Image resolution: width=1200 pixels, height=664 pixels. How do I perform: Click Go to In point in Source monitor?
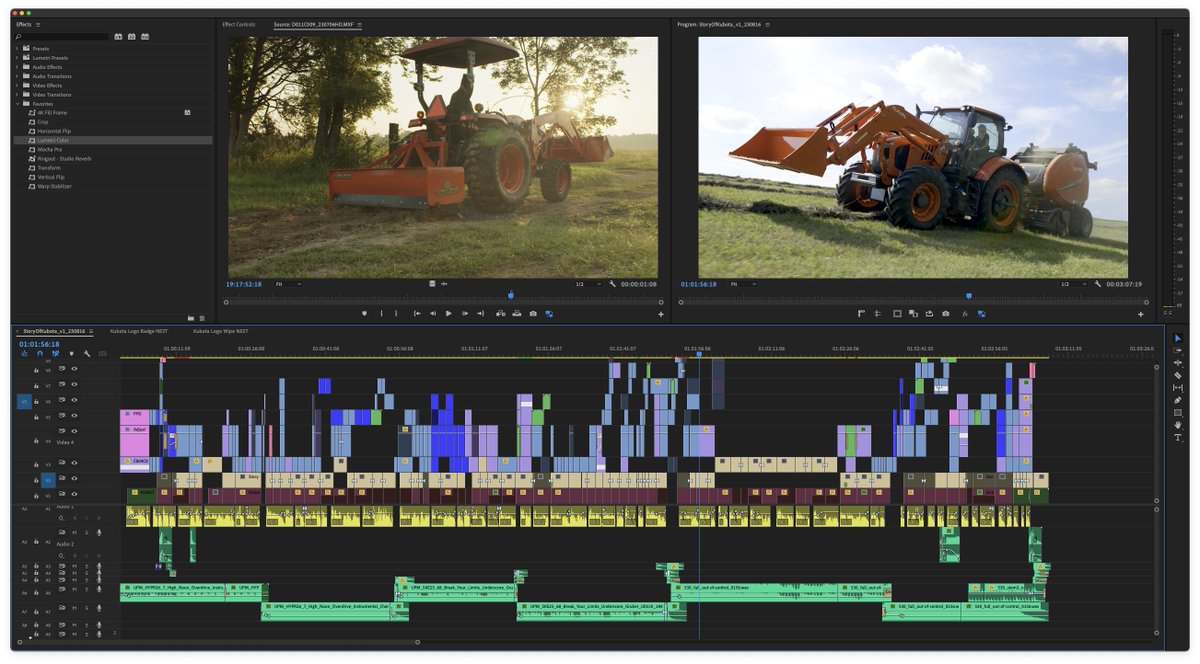point(416,313)
